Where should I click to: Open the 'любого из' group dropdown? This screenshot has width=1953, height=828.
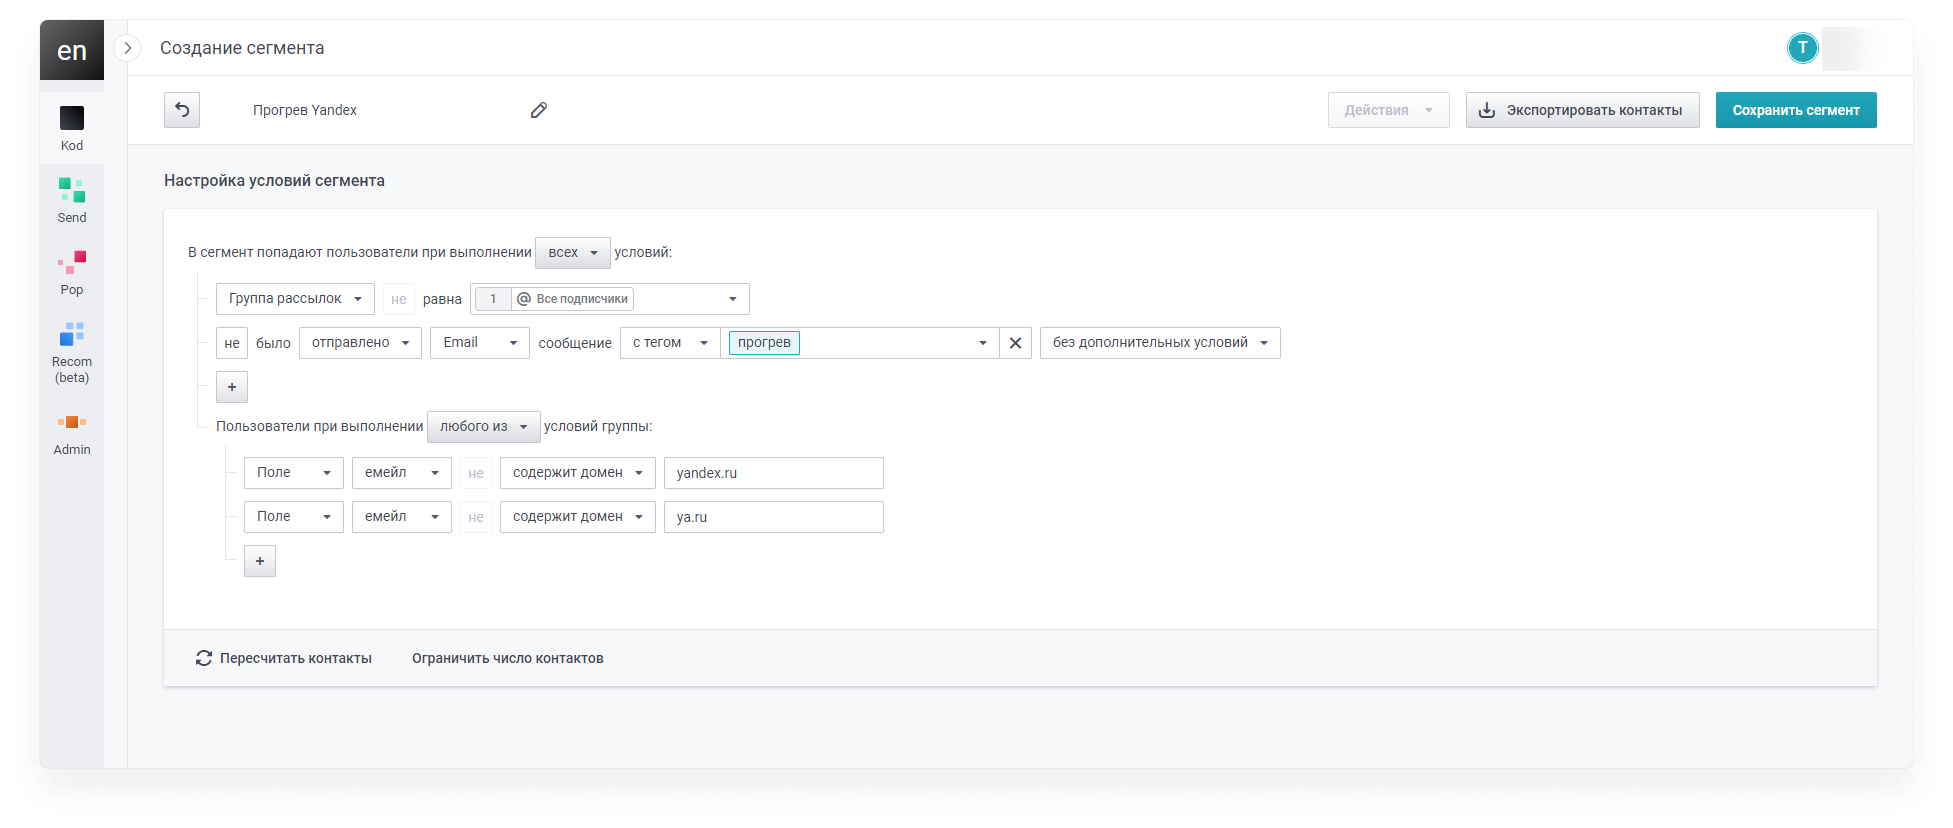pos(484,427)
